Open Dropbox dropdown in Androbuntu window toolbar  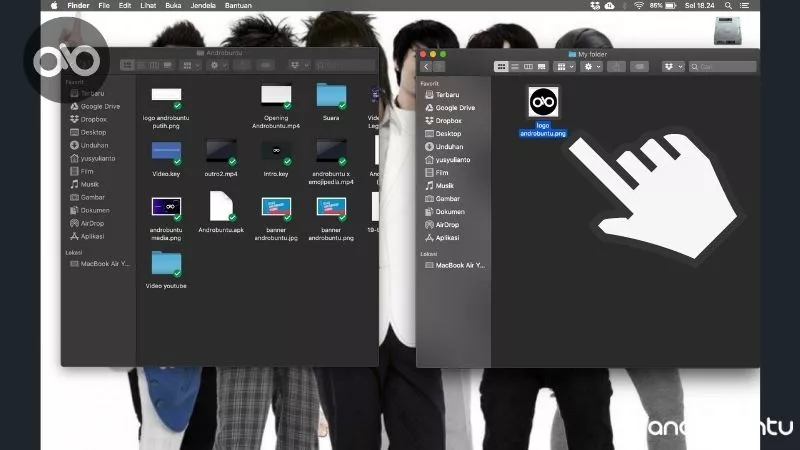click(x=299, y=65)
